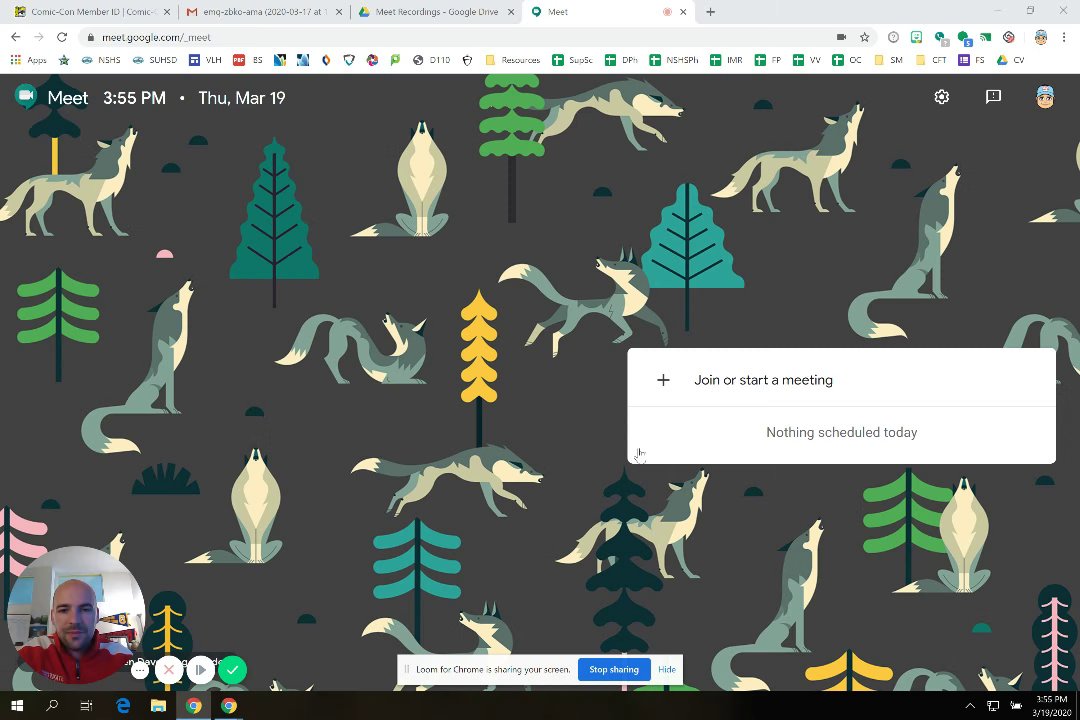
Task: Switch to Meet Recordings Google Drive tab
Action: [x=436, y=12]
